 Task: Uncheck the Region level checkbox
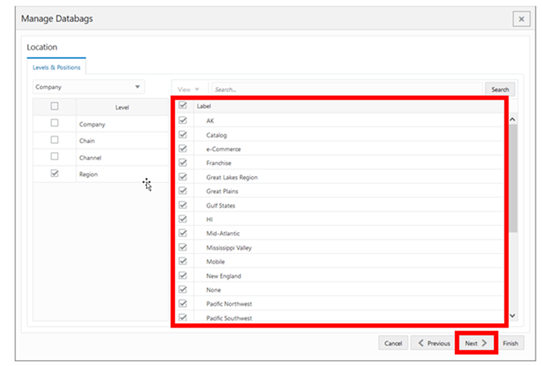[x=55, y=173]
